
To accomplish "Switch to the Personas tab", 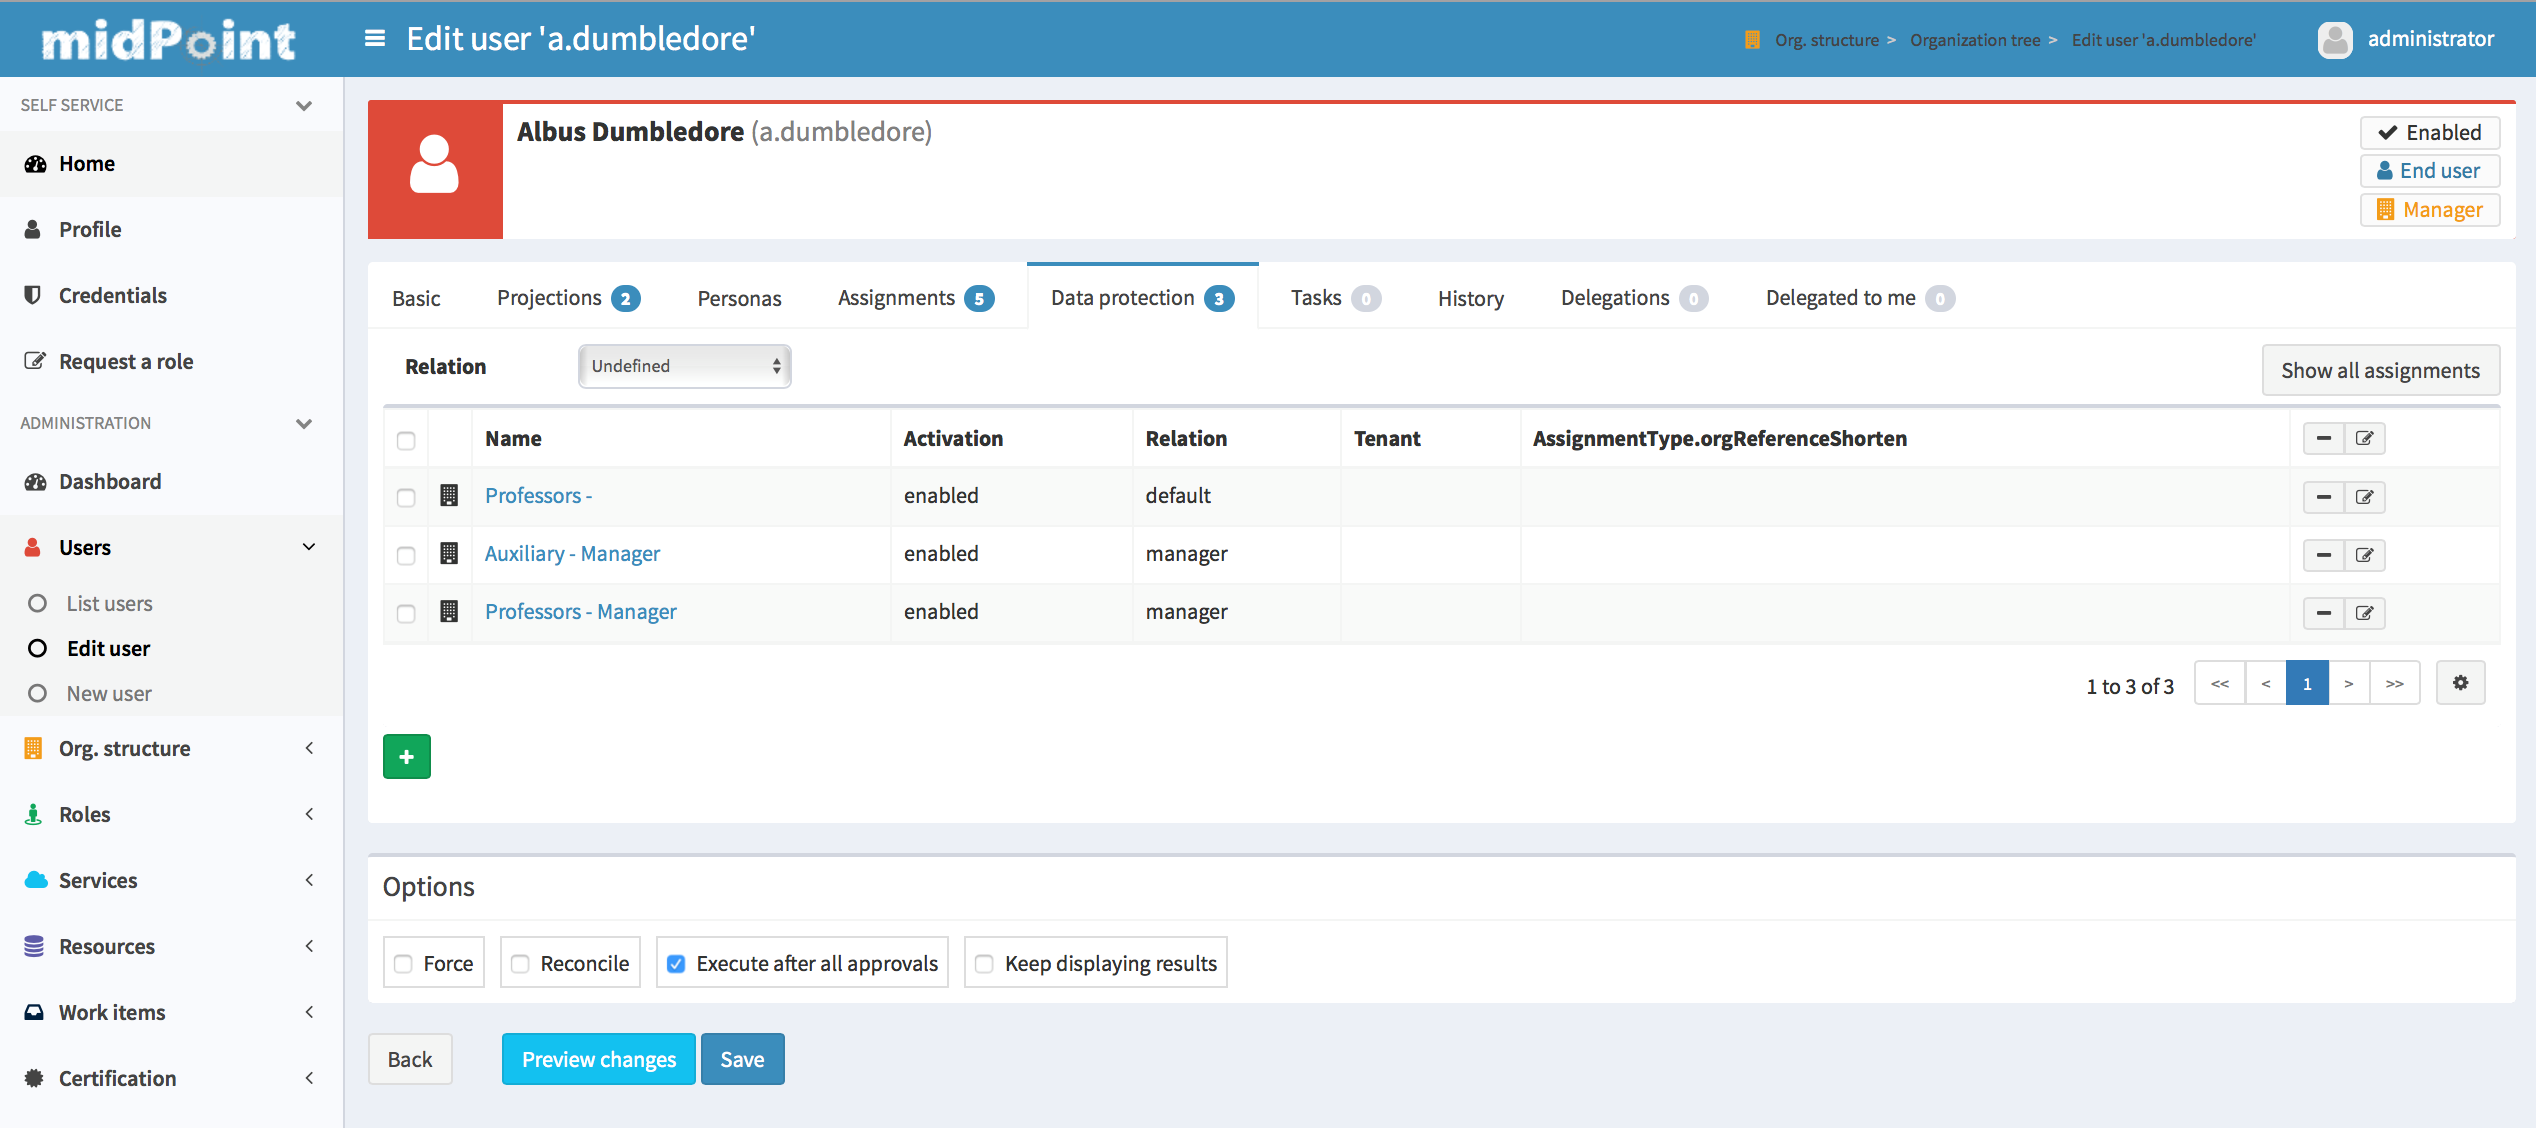I will (x=740, y=298).
